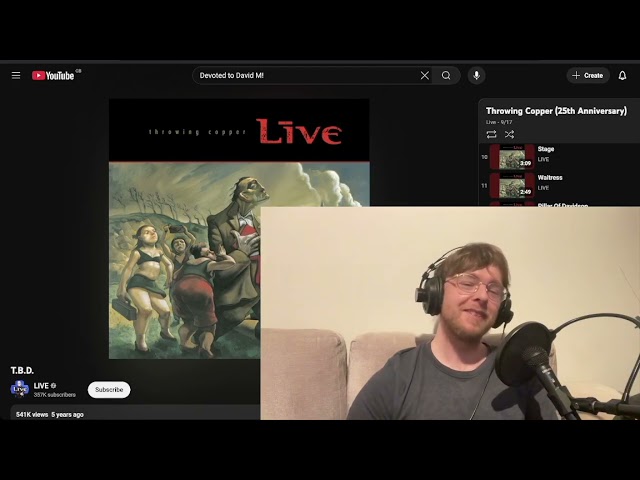The height and width of the screenshot is (480, 640).
Task: Click the 'Live - 9/17' playlist subtitle
Action: pos(499,122)
